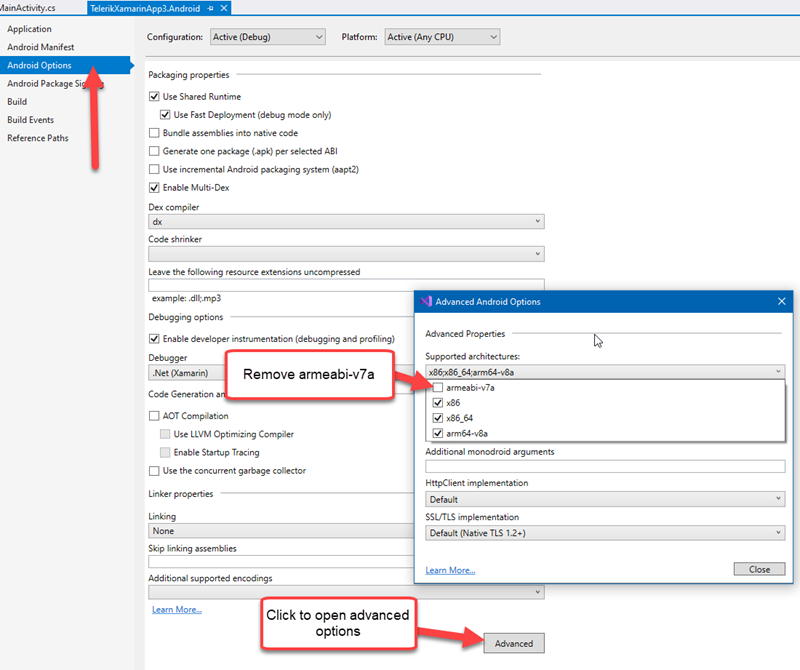Open Learn More link in Advanced dialog
The height and width of the screenshot is (670, 800).
tap(450, 570)
